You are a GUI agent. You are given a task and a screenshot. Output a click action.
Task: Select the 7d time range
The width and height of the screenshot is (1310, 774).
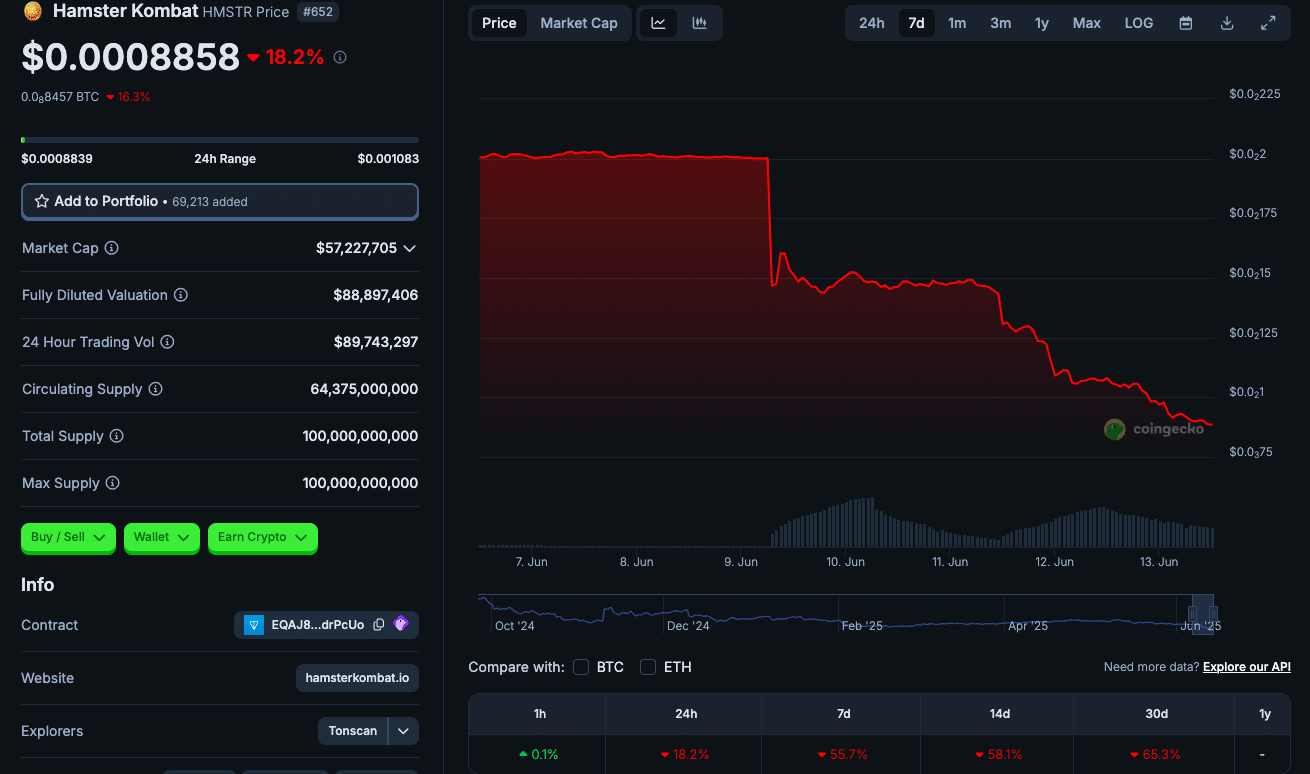point(916,23)
